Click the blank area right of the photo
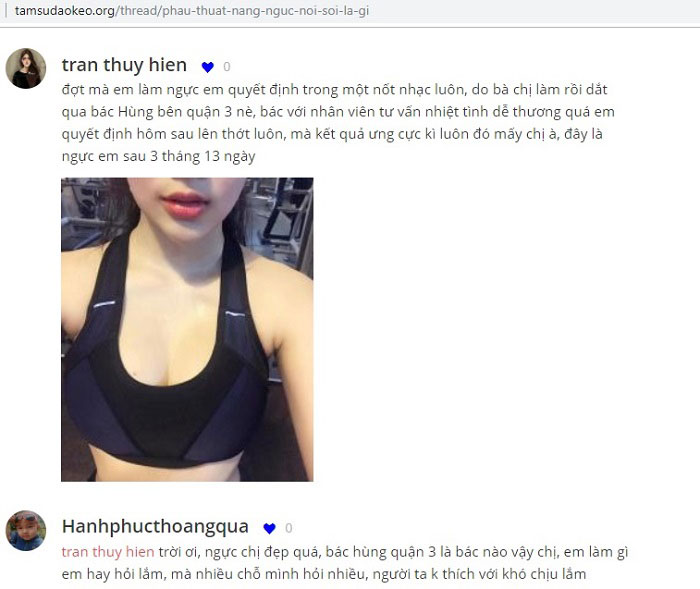Image resolution: width=700 pixels, height=589 pixels. [504, 330]
